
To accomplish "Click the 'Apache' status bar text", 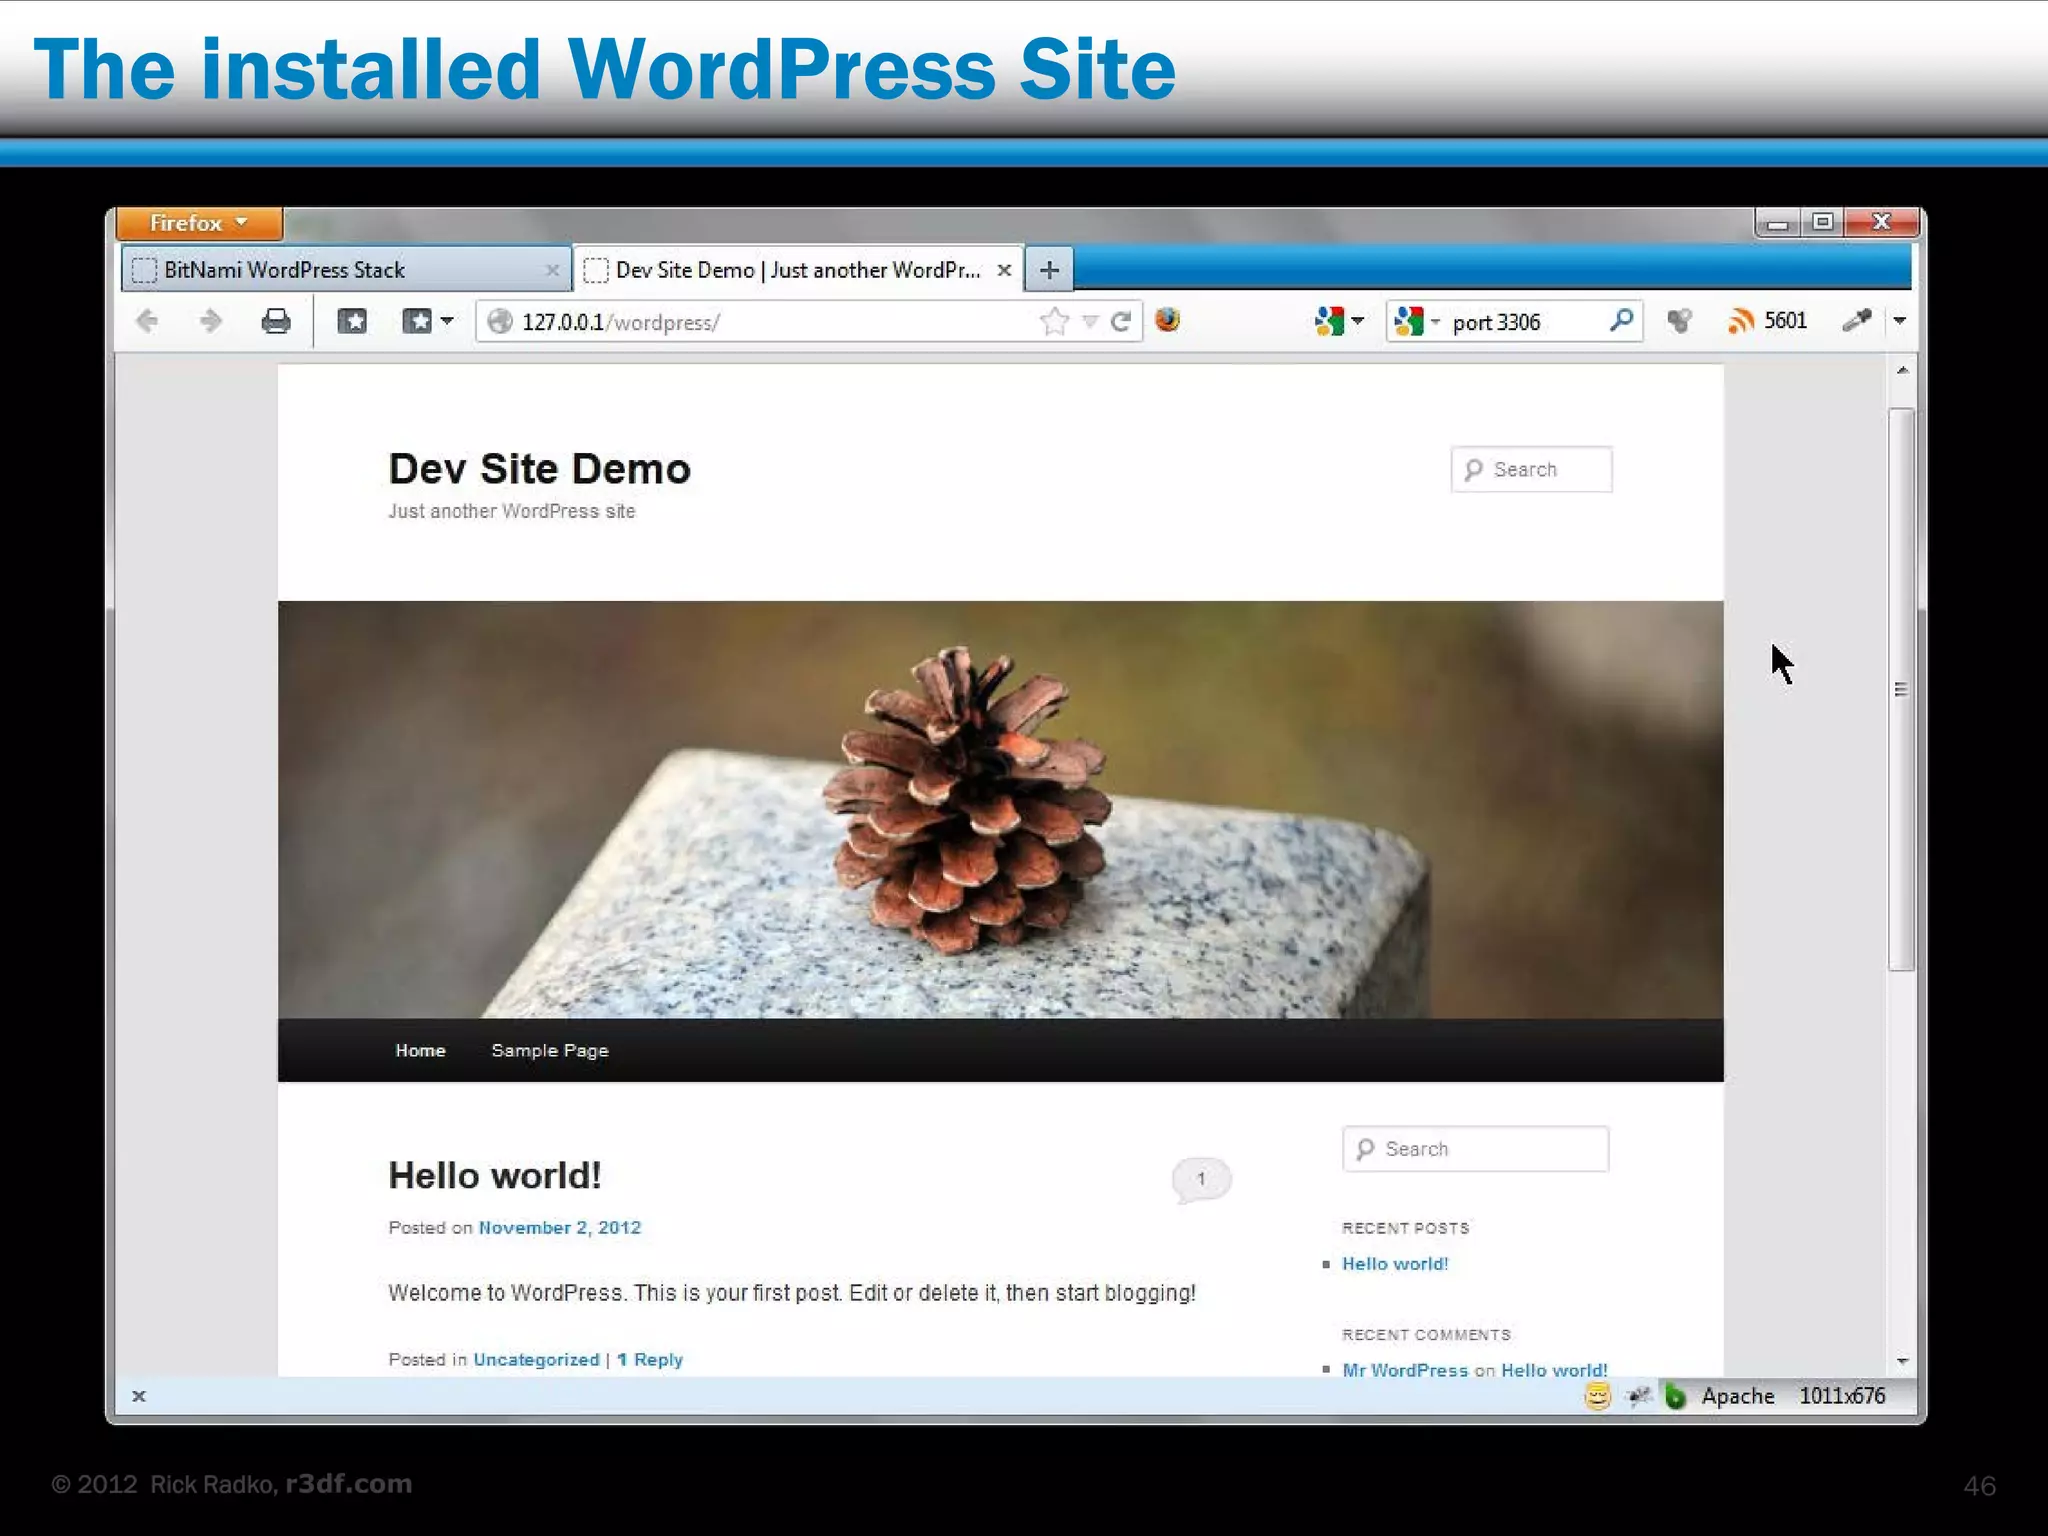I will pos(1738,1396).
